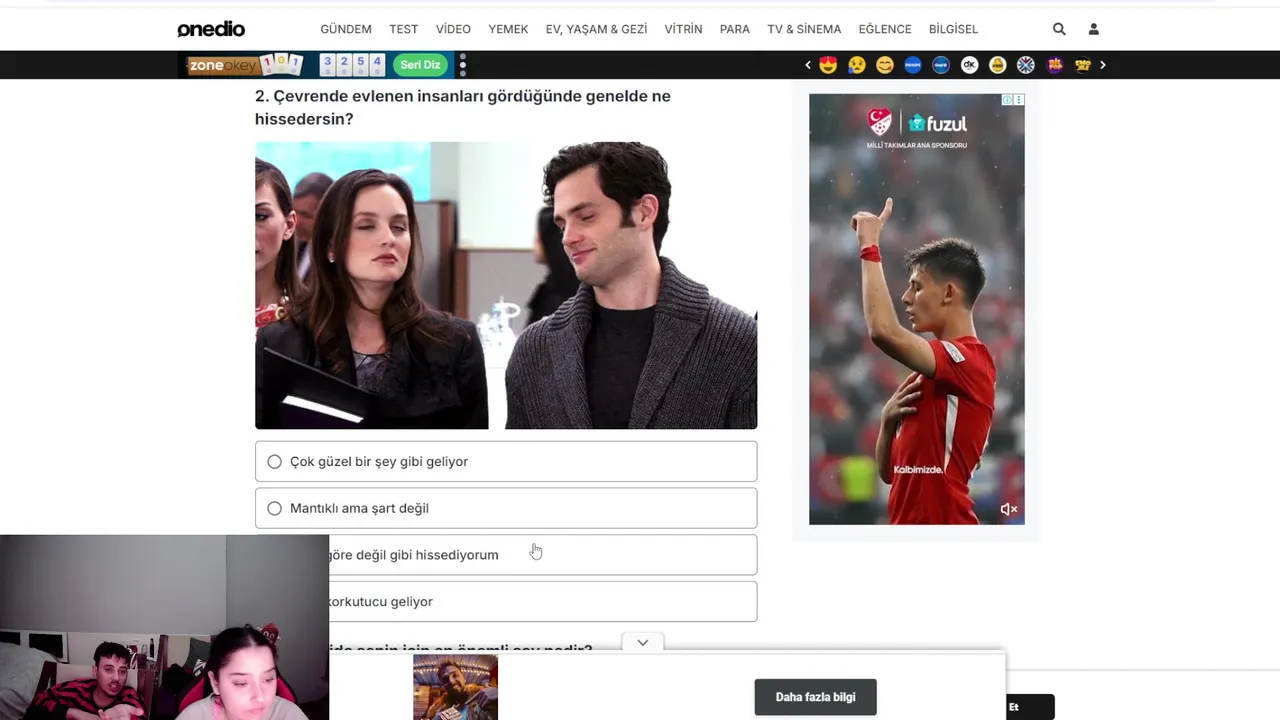Click right arrow of emoji carousel
The image size is (1280, 720).
(x=1103, y=65)
